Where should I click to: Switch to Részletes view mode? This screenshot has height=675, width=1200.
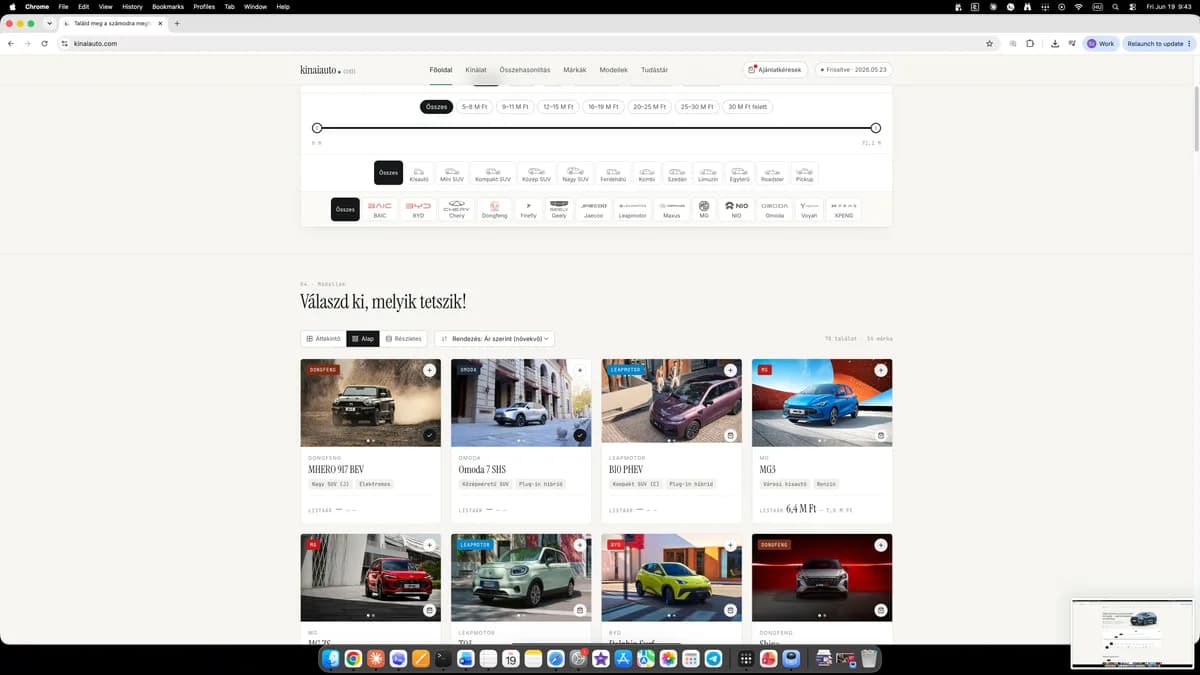pos(403,339)
